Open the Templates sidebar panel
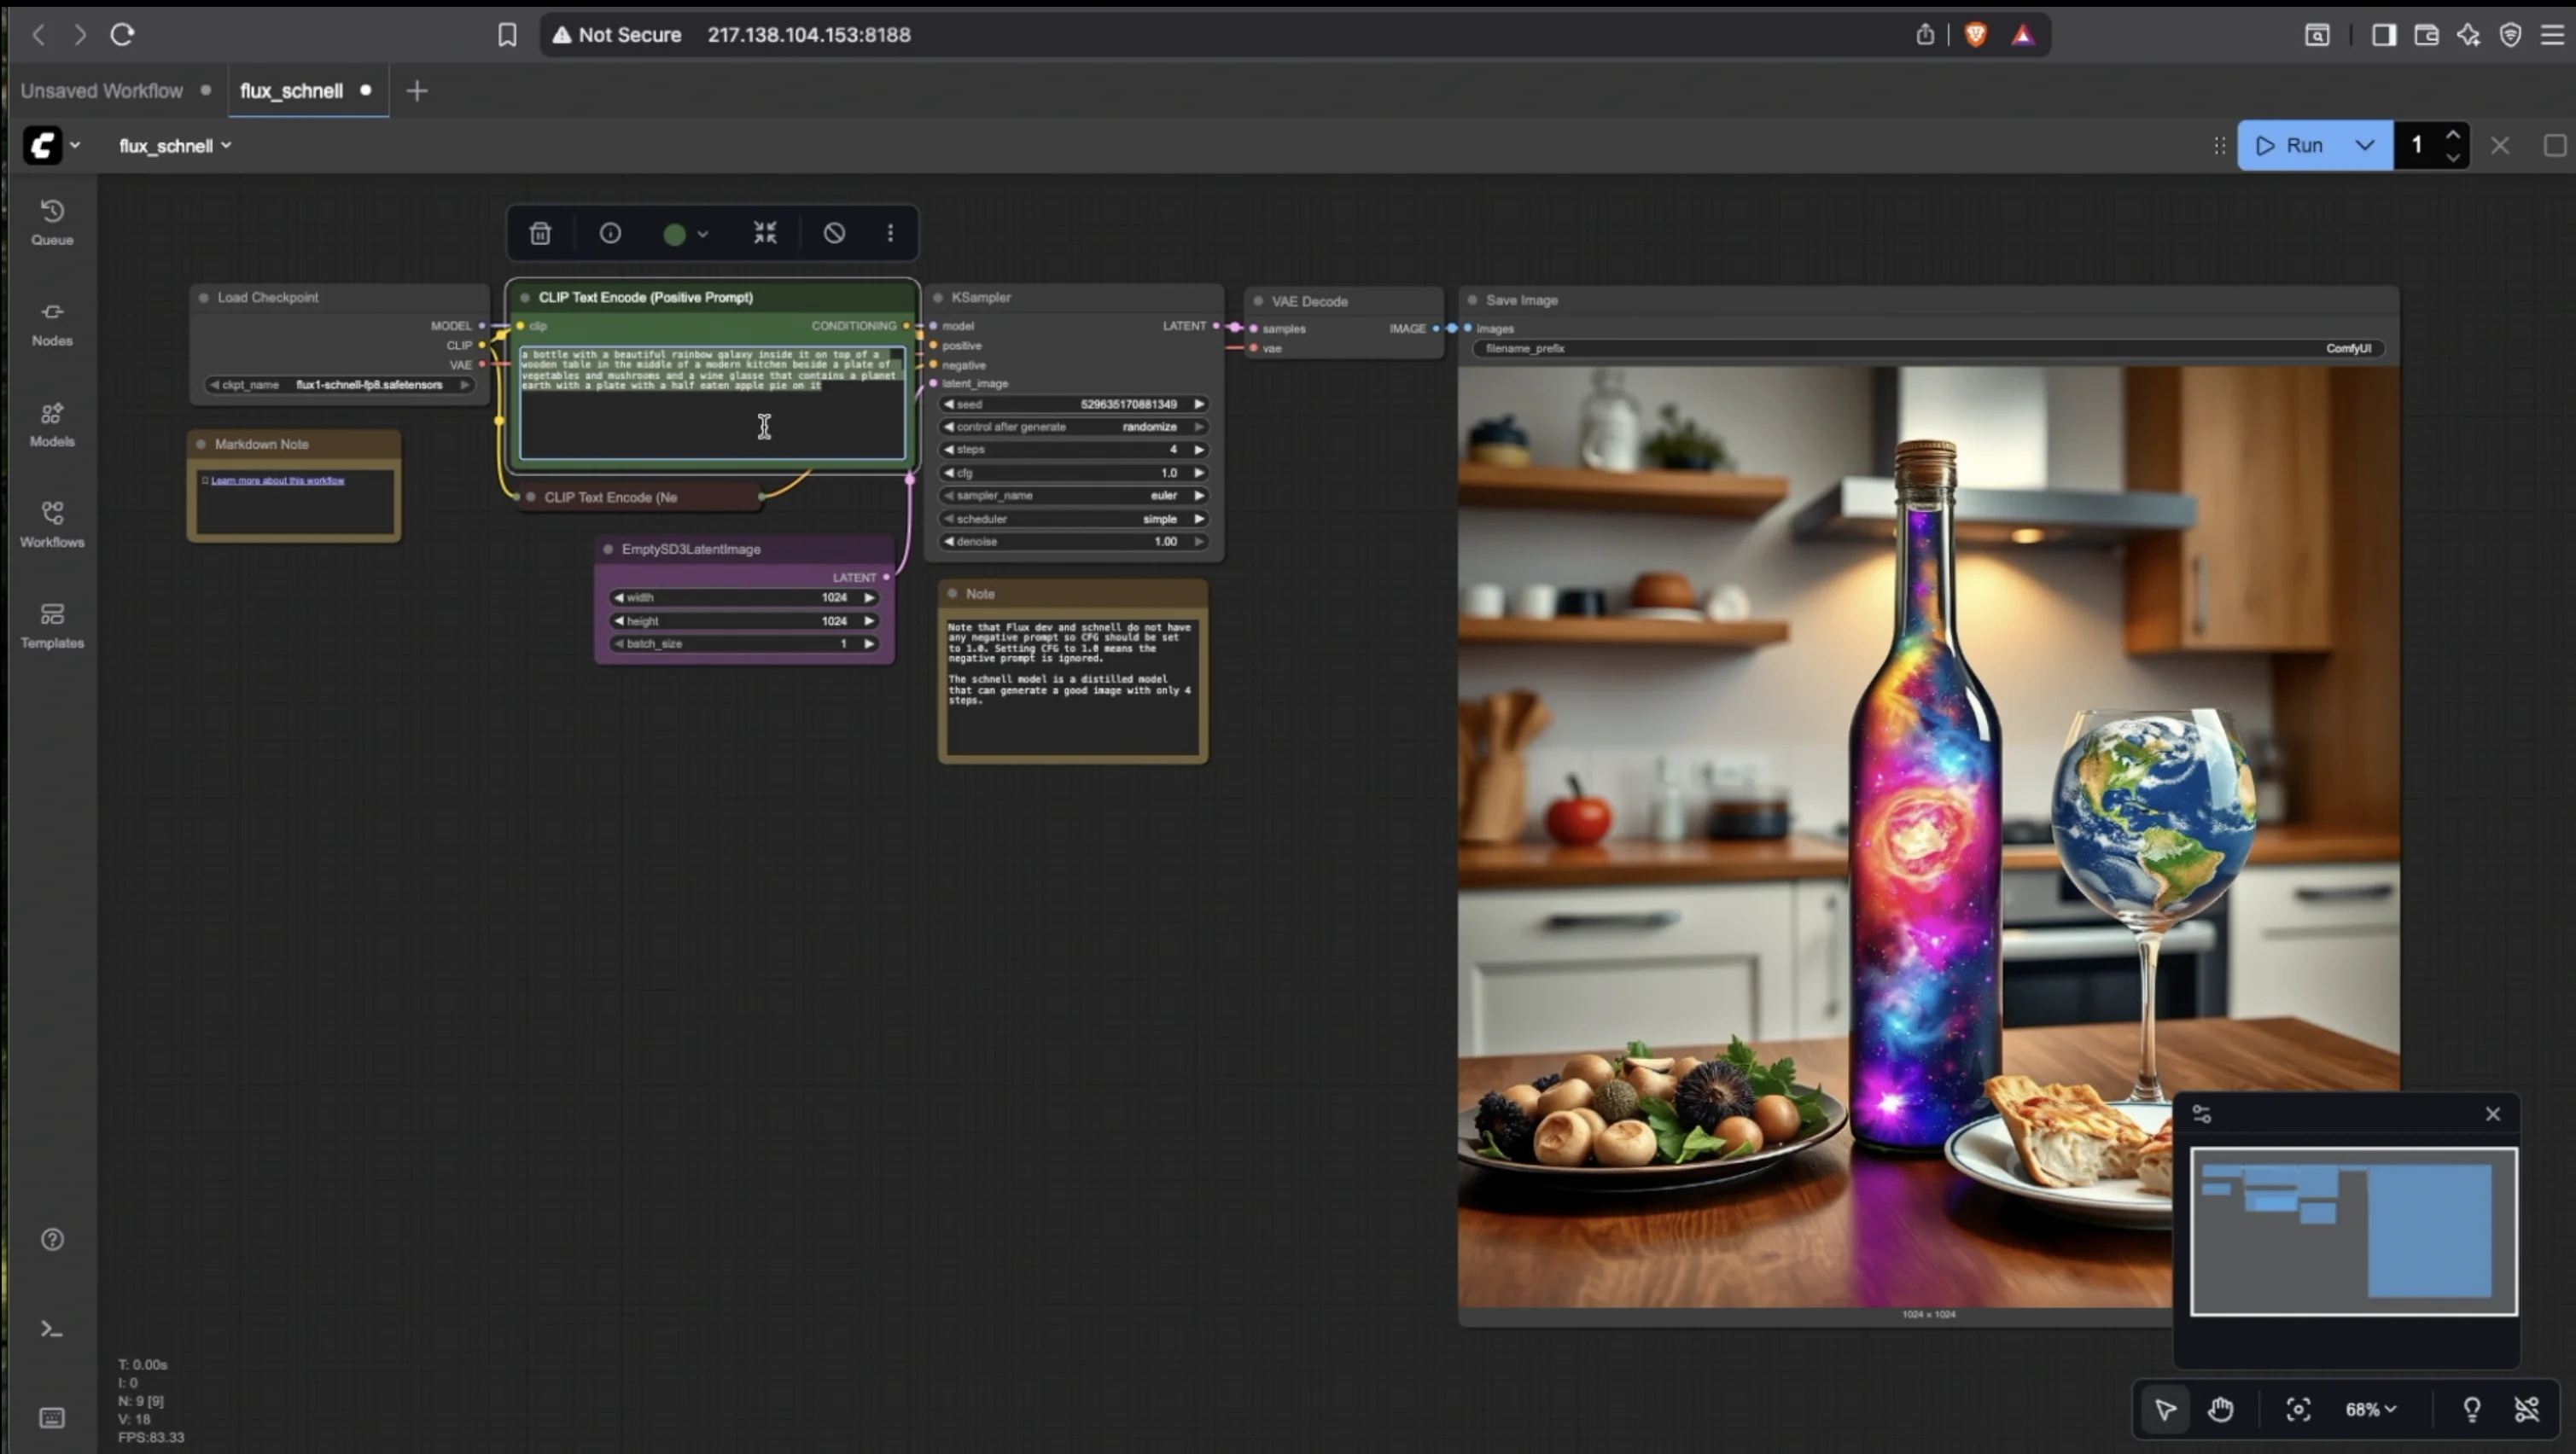The height and width of the screenshot is (1454, 2576). [52, 625]
